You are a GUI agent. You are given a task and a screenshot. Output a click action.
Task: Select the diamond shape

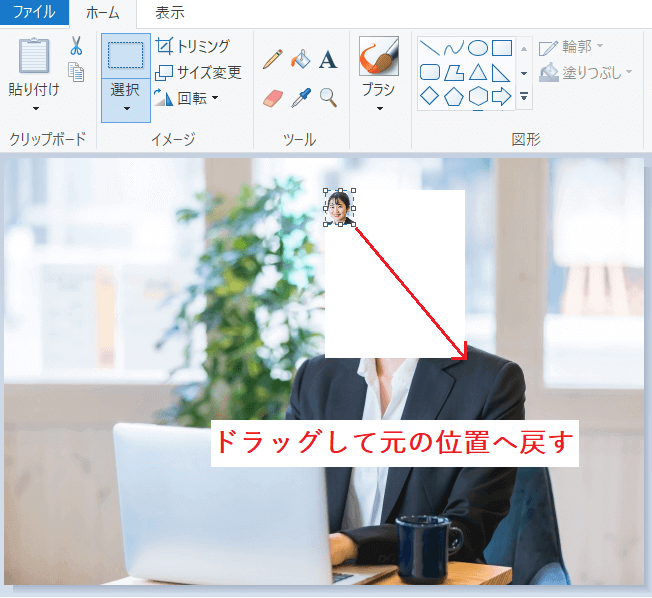[x=430, y=96]
